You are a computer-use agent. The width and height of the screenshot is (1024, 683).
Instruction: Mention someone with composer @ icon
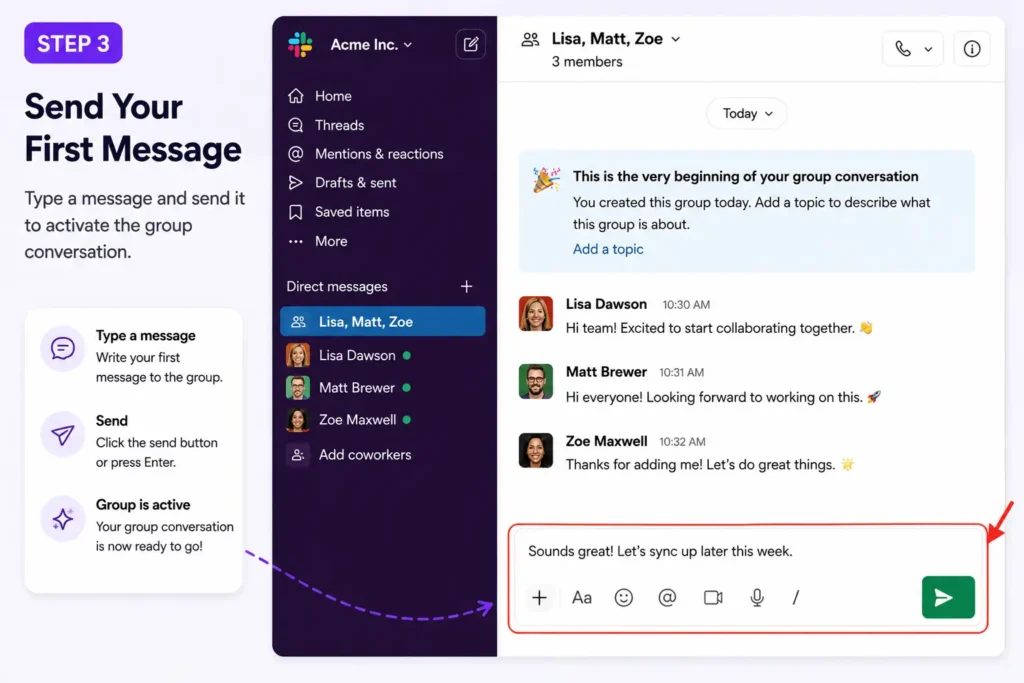pos(667,597)
